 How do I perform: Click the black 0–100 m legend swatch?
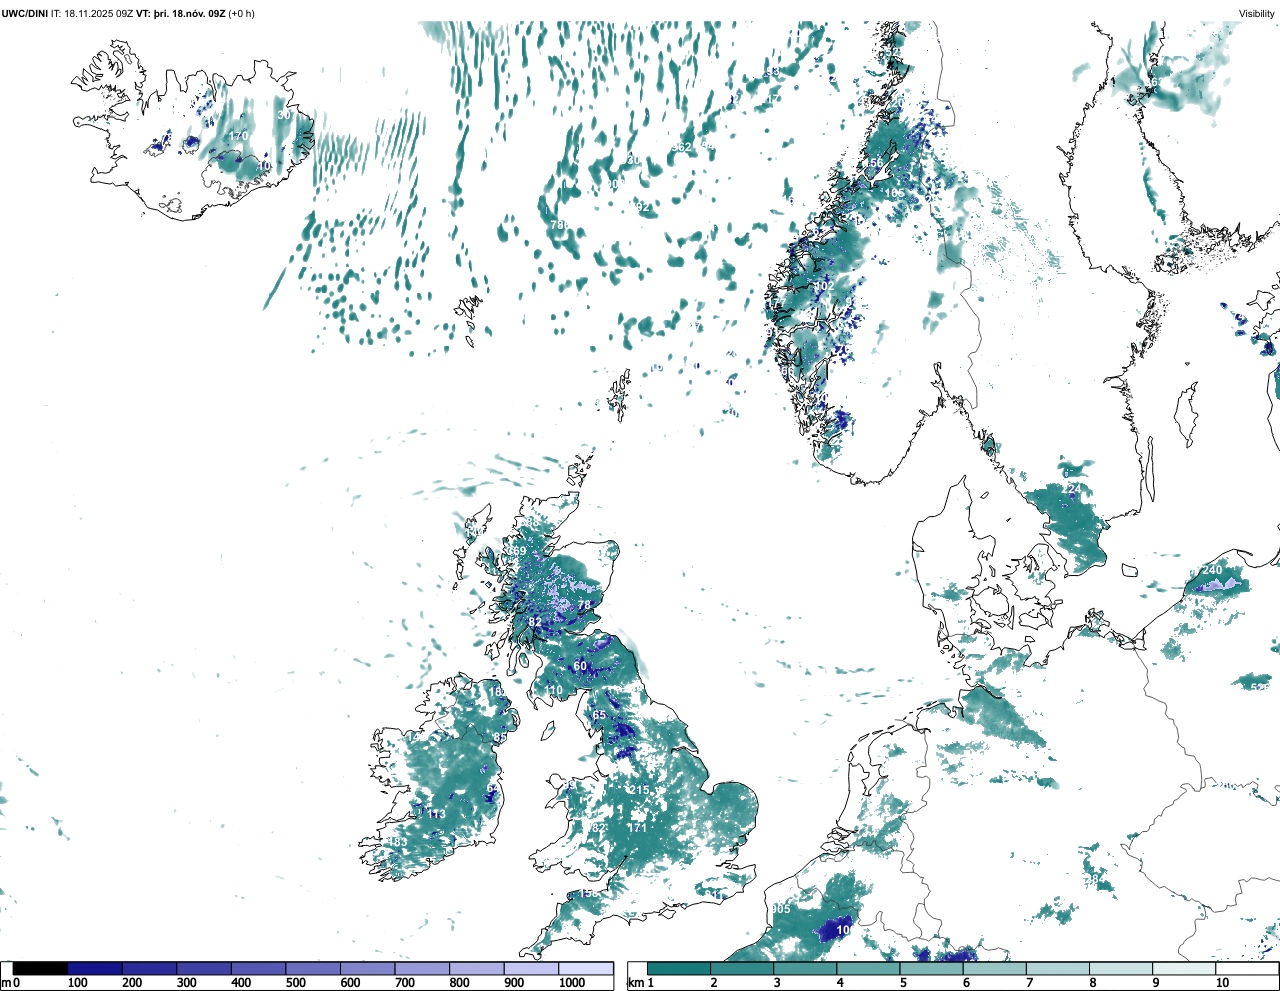[x=41, y=968]
